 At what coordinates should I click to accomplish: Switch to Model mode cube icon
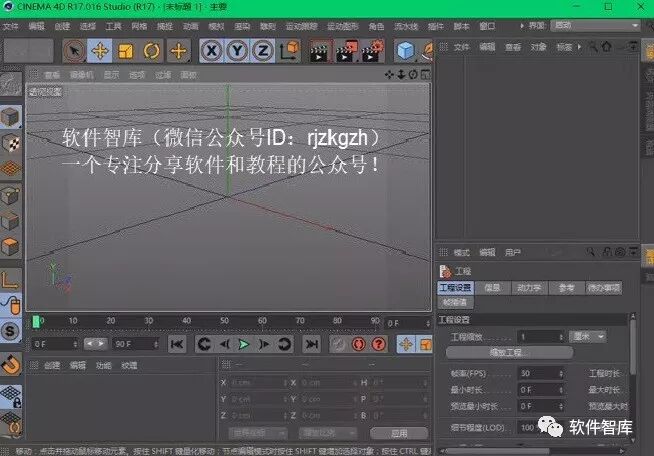coord(10,117)
